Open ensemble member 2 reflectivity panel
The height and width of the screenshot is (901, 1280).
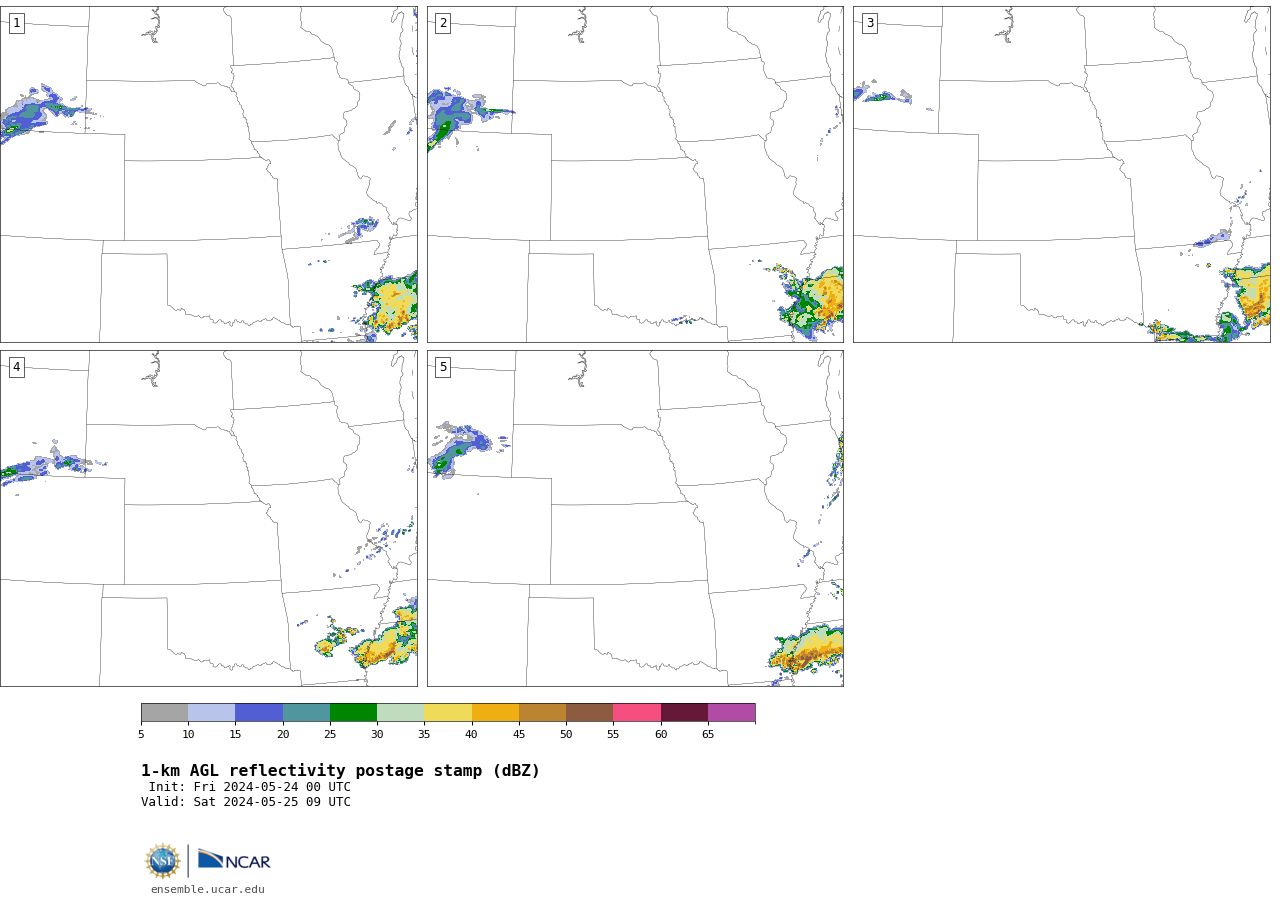635,175
